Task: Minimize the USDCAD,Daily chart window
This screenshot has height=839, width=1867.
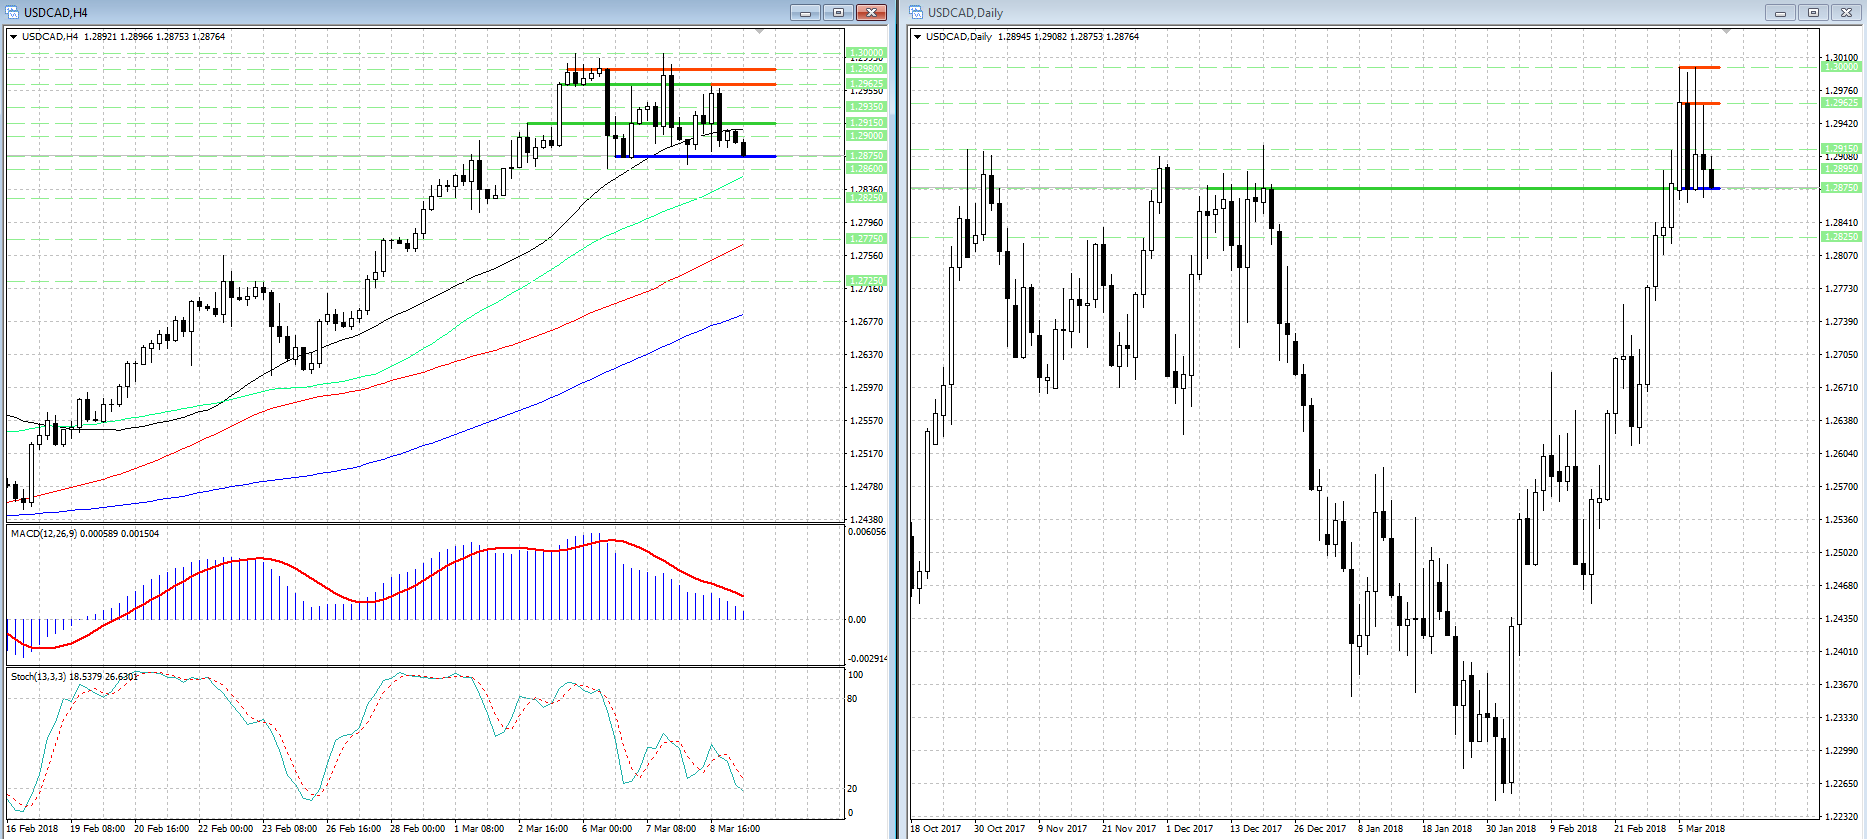Action: [x=1779, y=13]
